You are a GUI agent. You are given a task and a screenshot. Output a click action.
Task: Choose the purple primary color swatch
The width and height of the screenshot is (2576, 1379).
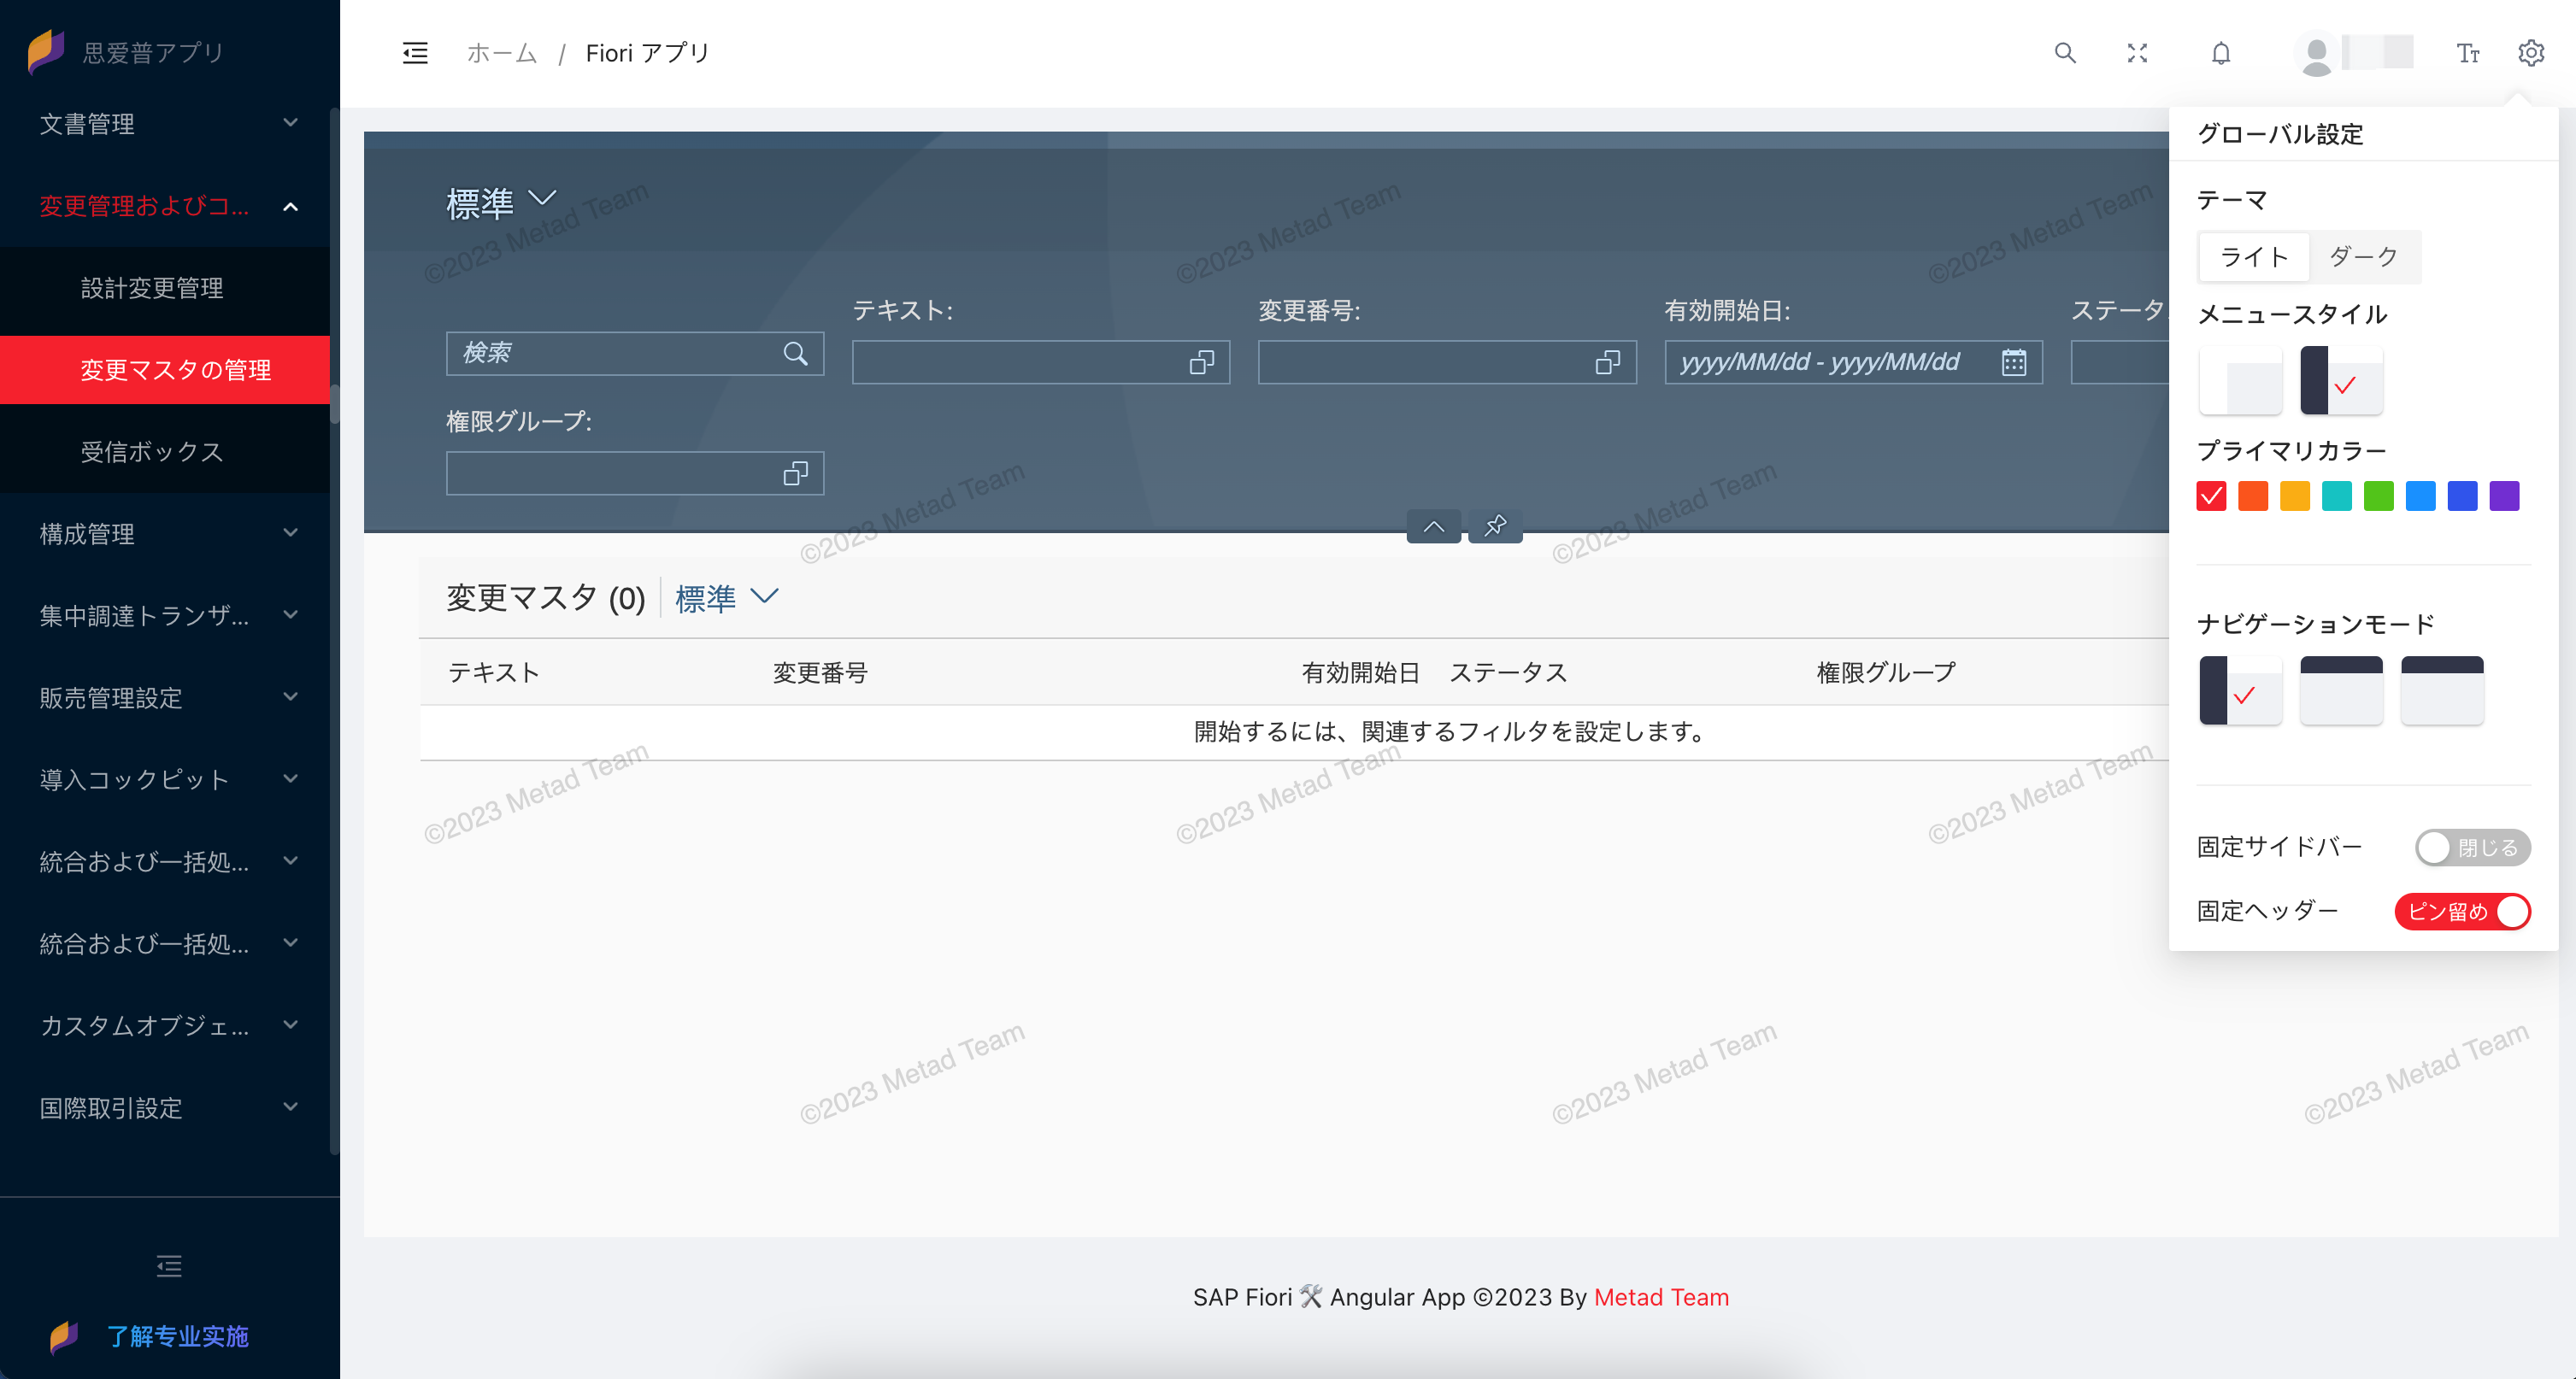tap(2503, 496)
